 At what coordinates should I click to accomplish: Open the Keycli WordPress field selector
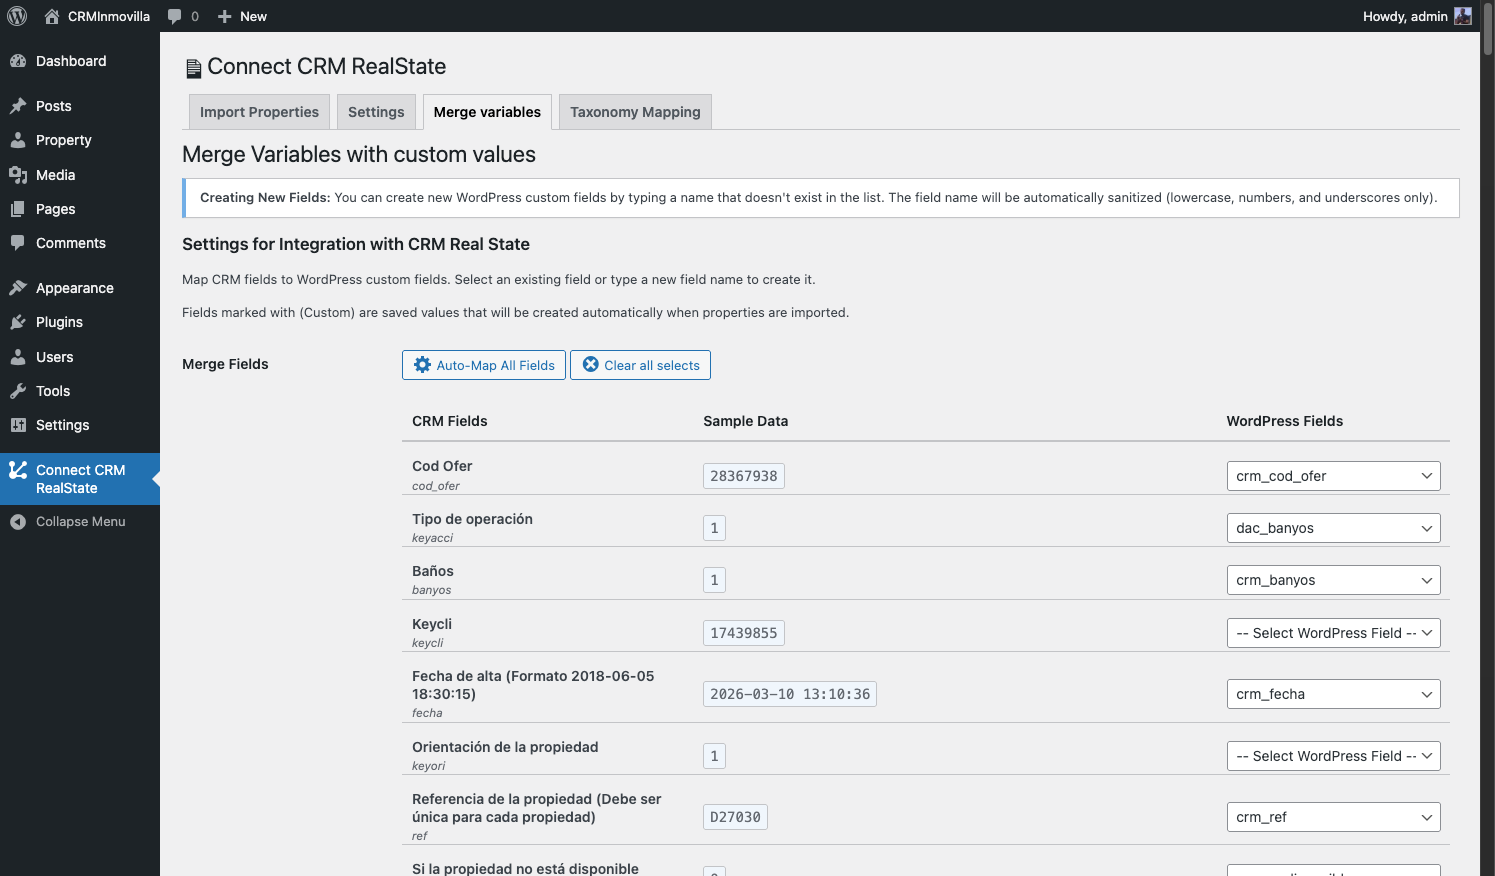[1333, 633]
